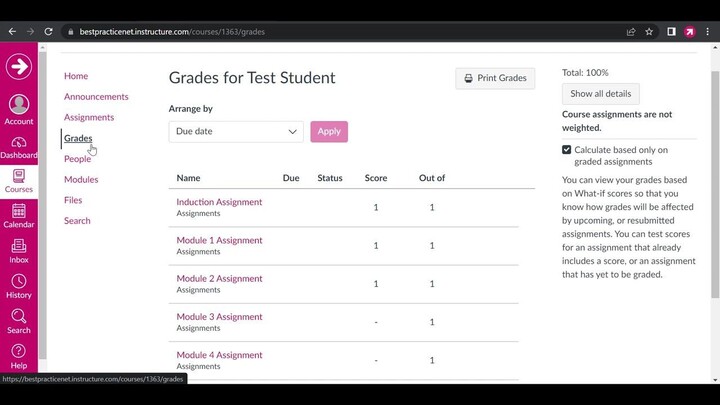Open Inbox in the global navigation
Image resolution: width=720 pixels, height=405 pixels.
19,251
